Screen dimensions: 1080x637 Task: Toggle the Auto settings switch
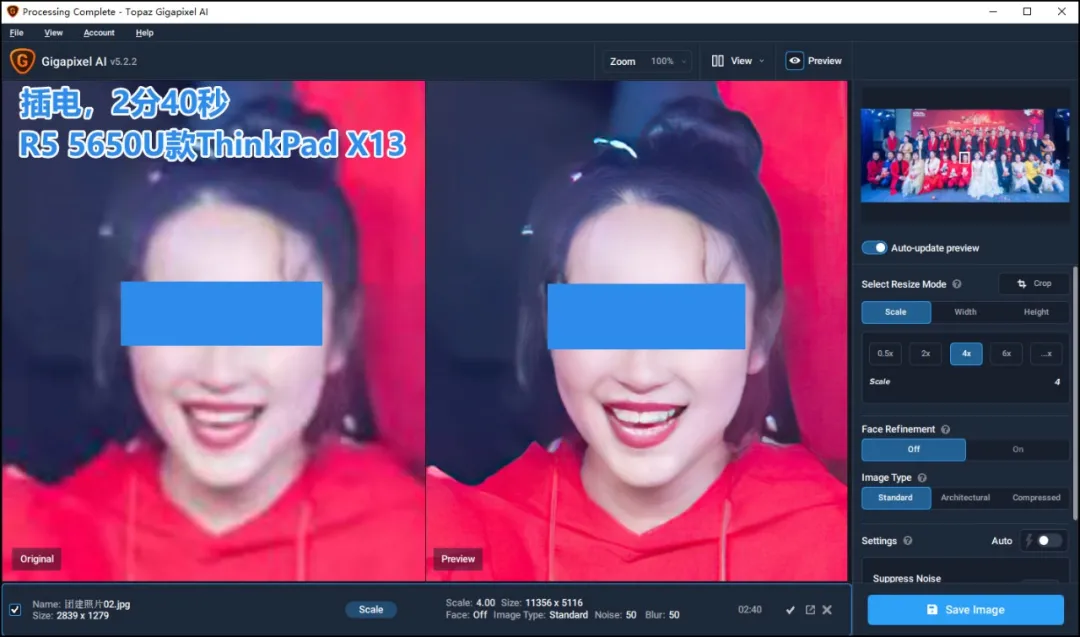(1048, 541)
